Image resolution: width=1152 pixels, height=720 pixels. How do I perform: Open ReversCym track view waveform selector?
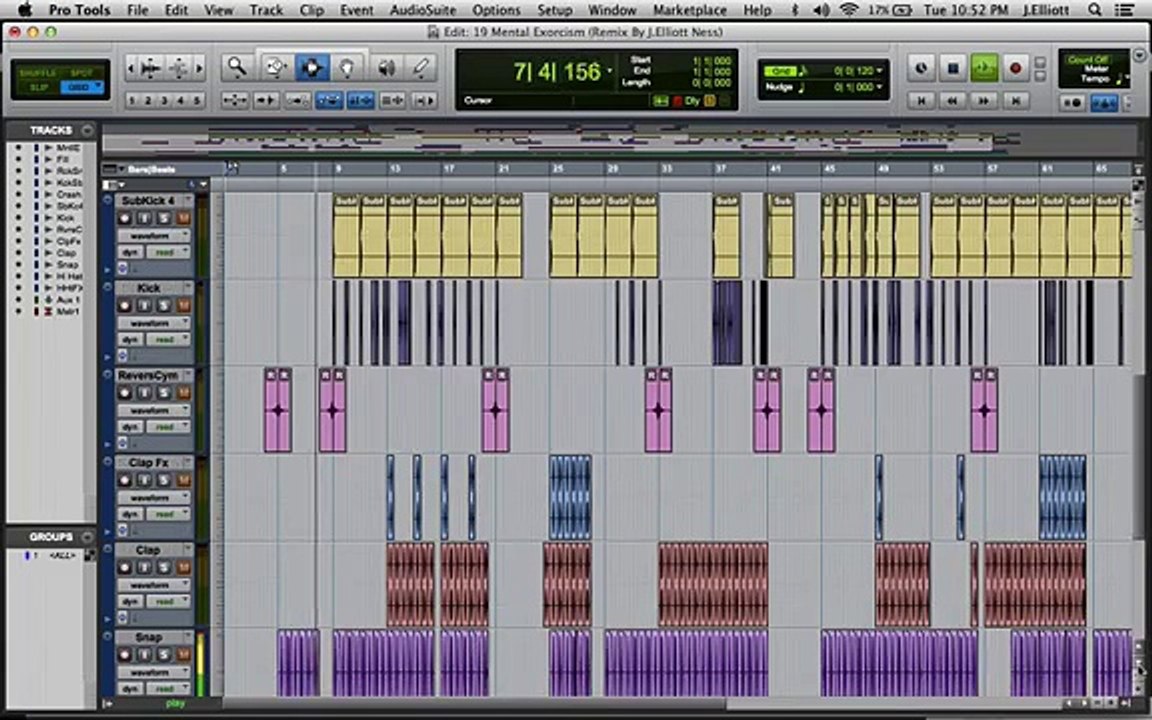coord(154,411)
